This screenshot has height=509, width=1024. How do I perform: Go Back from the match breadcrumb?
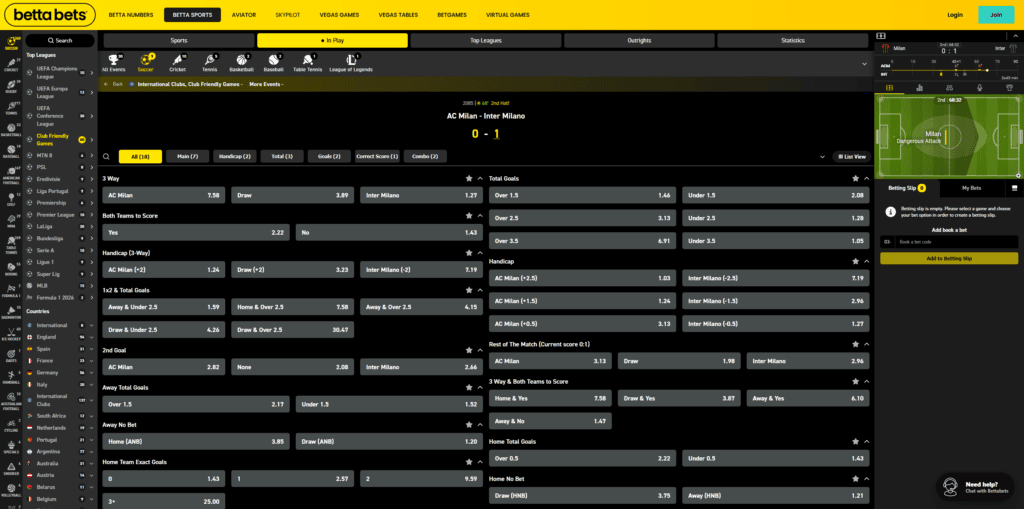point(114,84)
